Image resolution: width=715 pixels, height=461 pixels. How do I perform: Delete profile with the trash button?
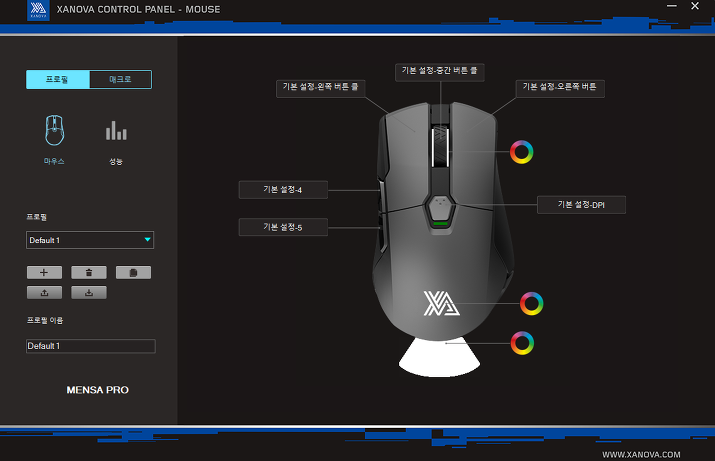[x=89, y=273]
